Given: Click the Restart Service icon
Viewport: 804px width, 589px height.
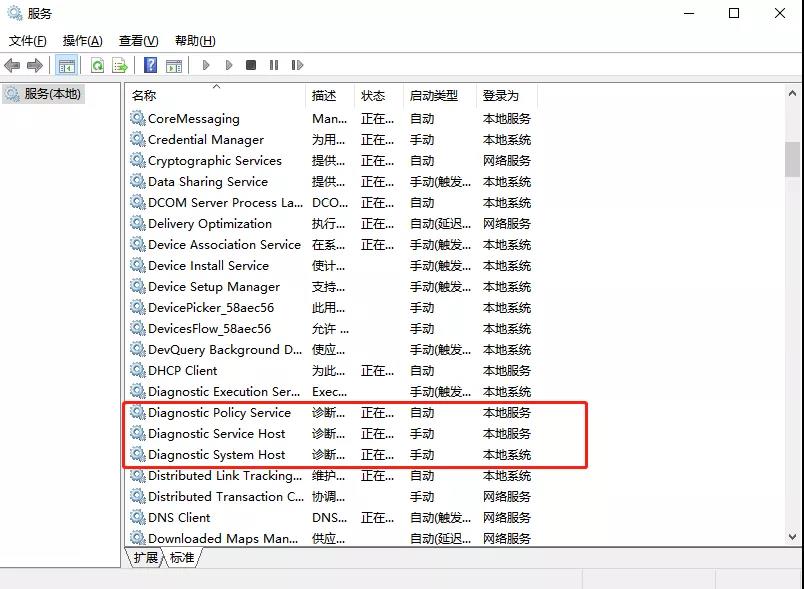Looking at the screenshot, I should click(297, 65).
